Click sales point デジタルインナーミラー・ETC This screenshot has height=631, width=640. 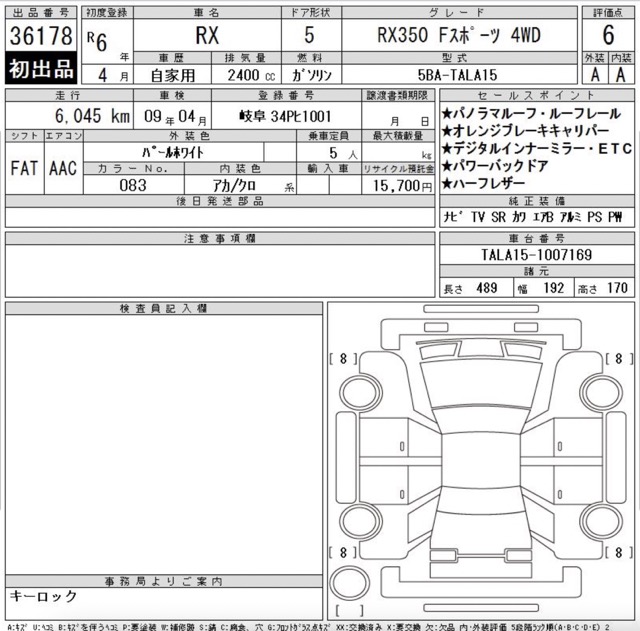click(537, 148)
